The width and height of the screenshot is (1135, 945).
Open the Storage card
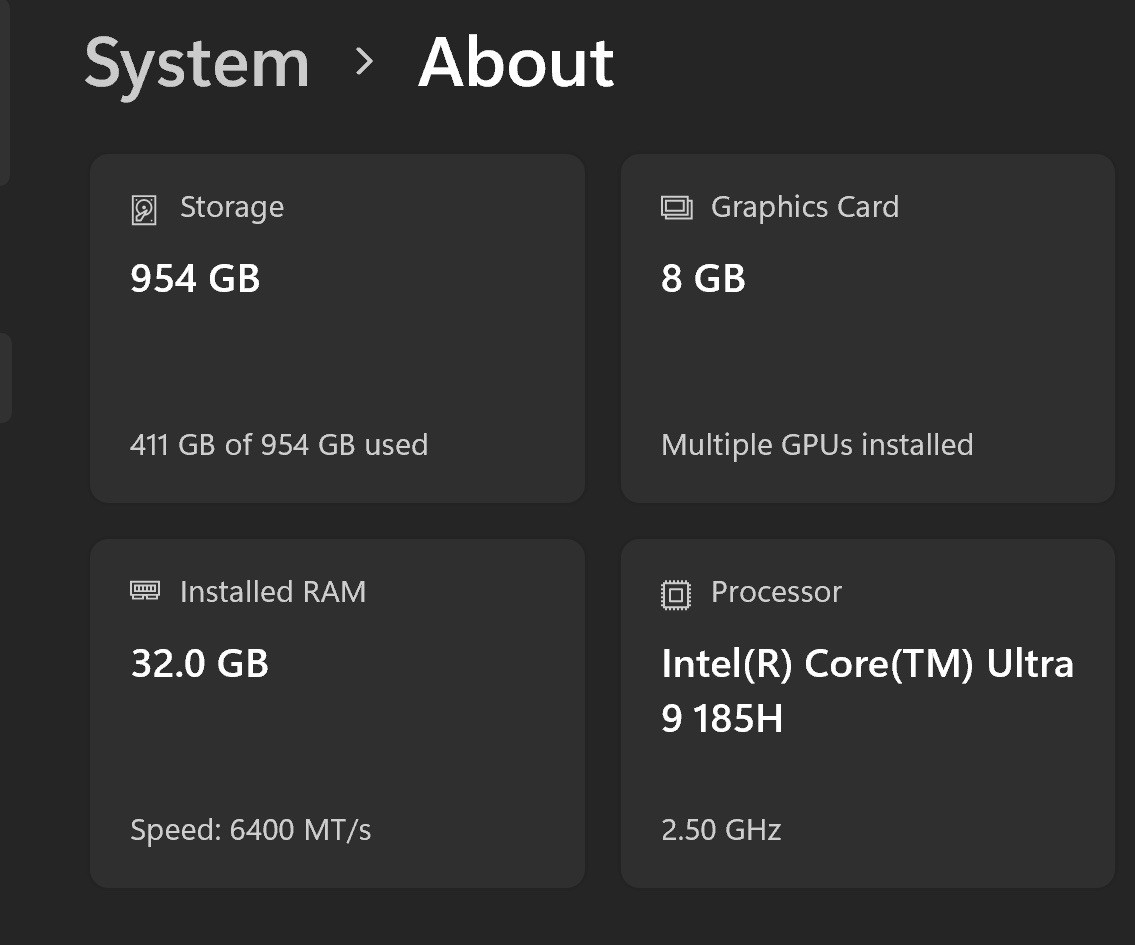337,329
